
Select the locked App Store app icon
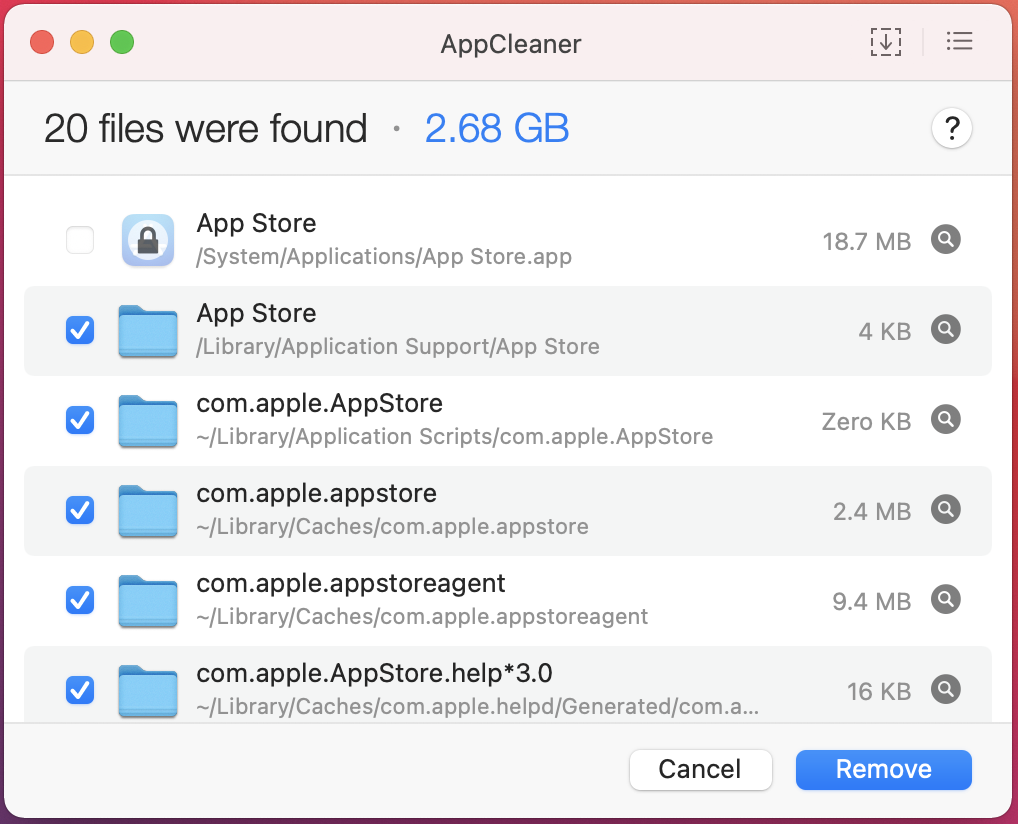point(148,240)
